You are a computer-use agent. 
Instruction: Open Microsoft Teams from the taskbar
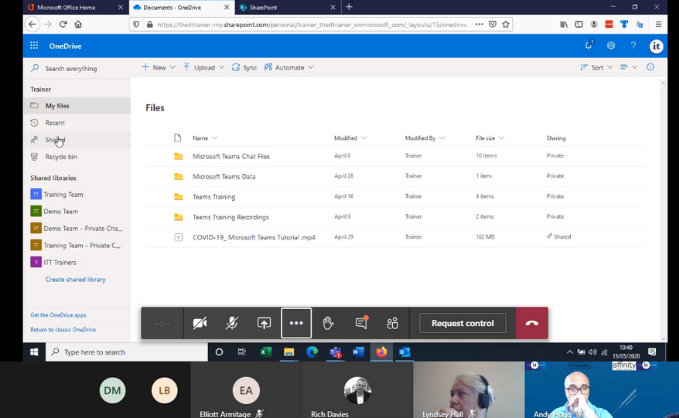[335, 352]
